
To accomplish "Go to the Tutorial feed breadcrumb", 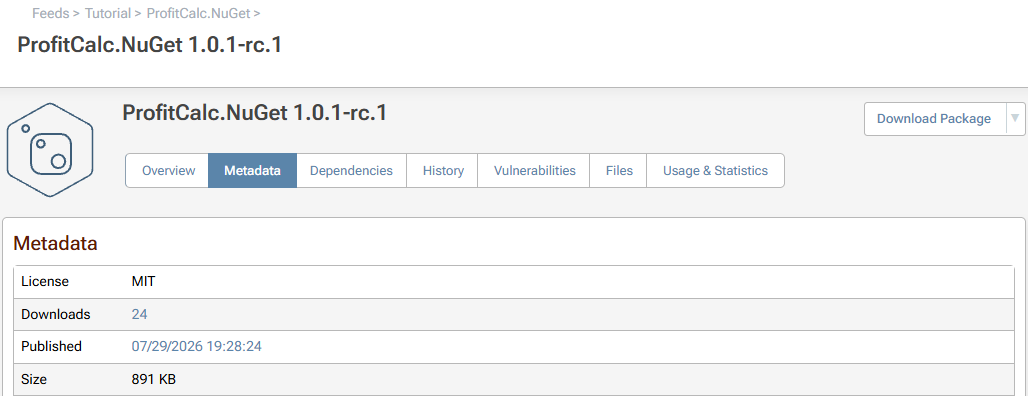I will tap(108, 13).
